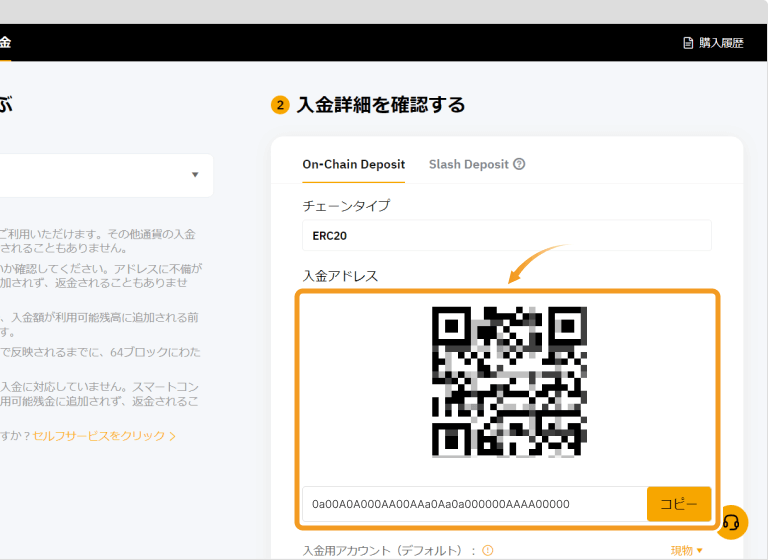Click the 入金アドレス label text
Screen dimensions: 768x560
click(340, 276)
